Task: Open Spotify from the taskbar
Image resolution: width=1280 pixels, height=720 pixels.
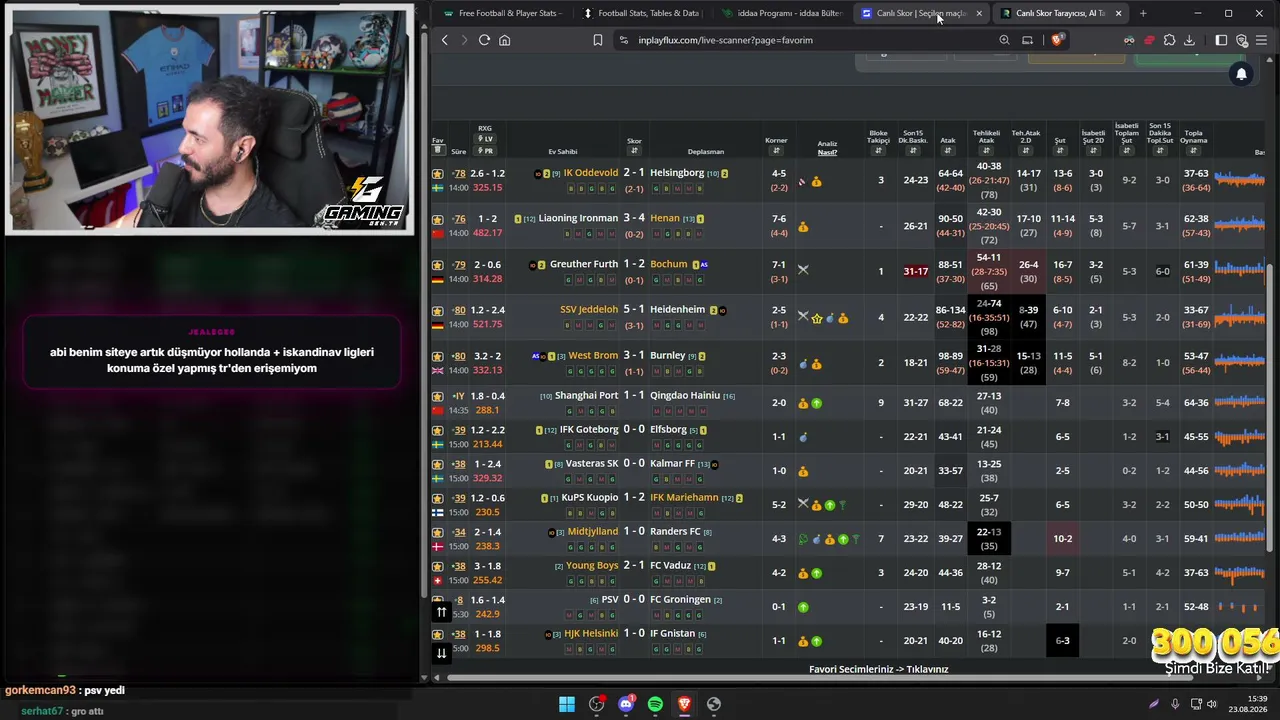Action: 655,704
